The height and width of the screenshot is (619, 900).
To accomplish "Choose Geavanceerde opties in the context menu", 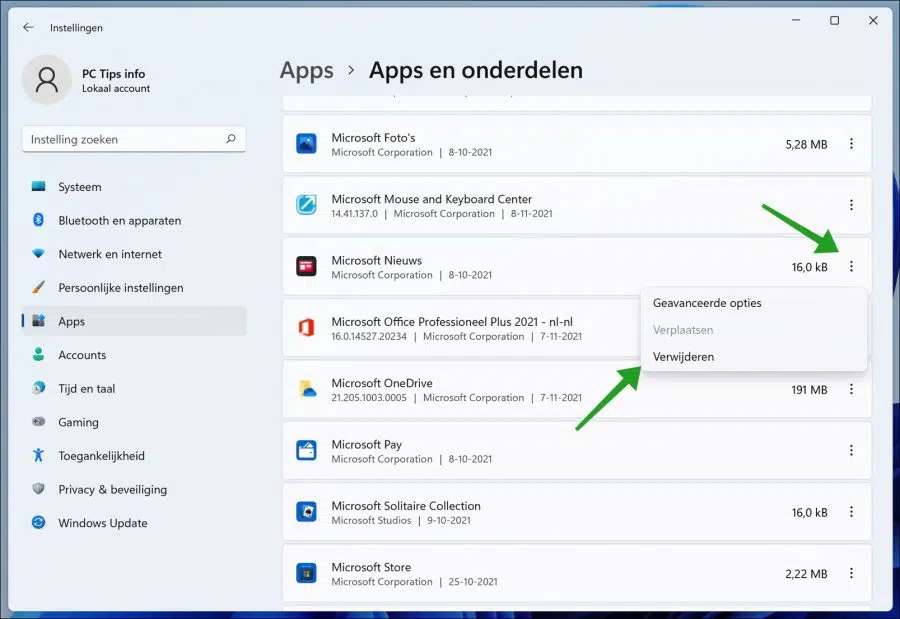I will coord(753,303).
